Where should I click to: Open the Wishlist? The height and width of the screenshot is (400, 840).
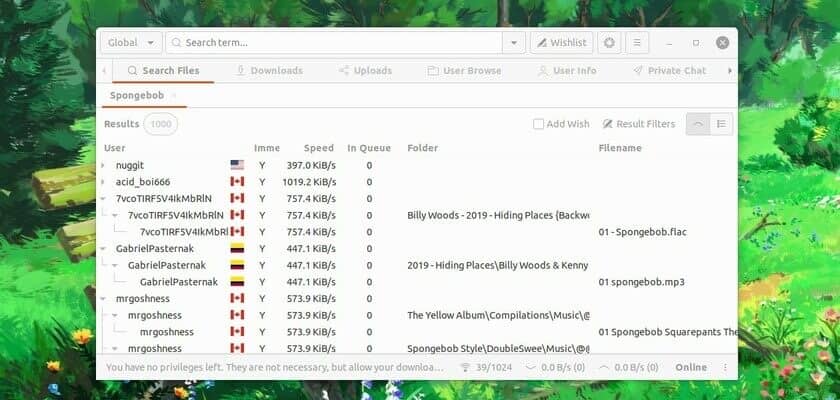click(561, 43)
